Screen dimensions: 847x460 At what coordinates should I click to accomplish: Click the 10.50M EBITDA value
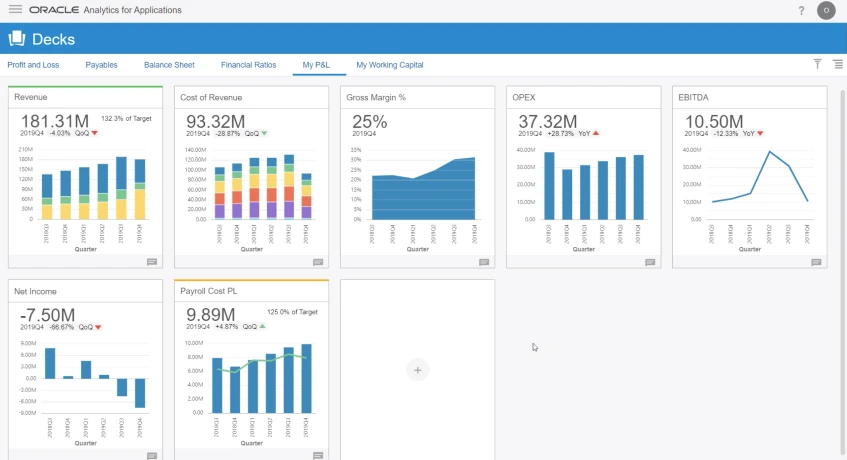click(x=714, y=121)
